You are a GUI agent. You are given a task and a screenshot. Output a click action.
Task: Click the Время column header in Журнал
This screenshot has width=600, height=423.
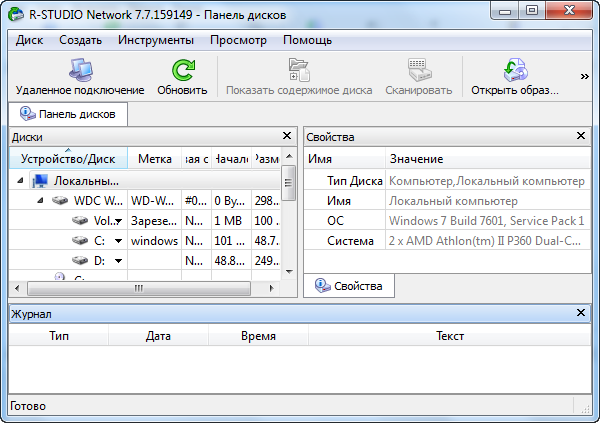[258, 336]
